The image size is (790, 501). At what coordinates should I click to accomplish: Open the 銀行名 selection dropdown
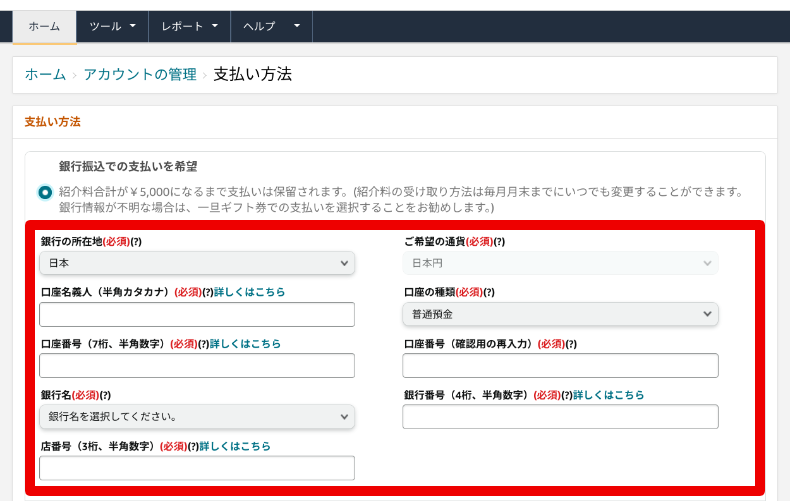[197, 417]
